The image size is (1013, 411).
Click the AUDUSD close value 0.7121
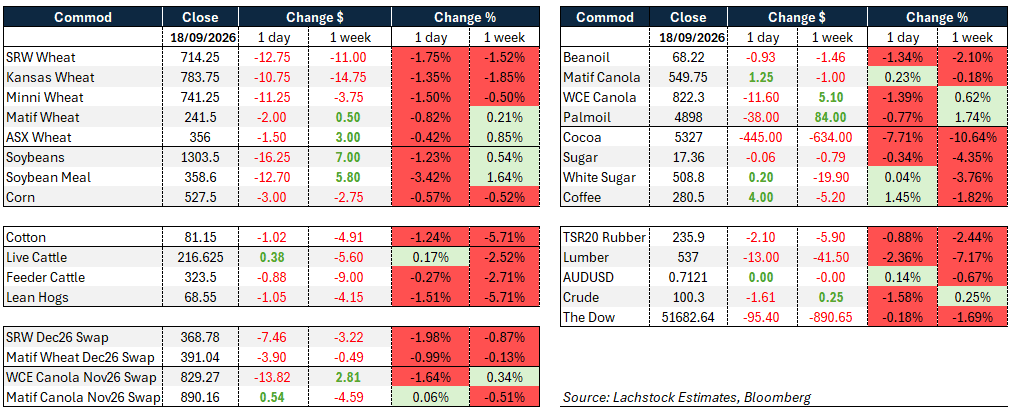click(x=687, y=277)
